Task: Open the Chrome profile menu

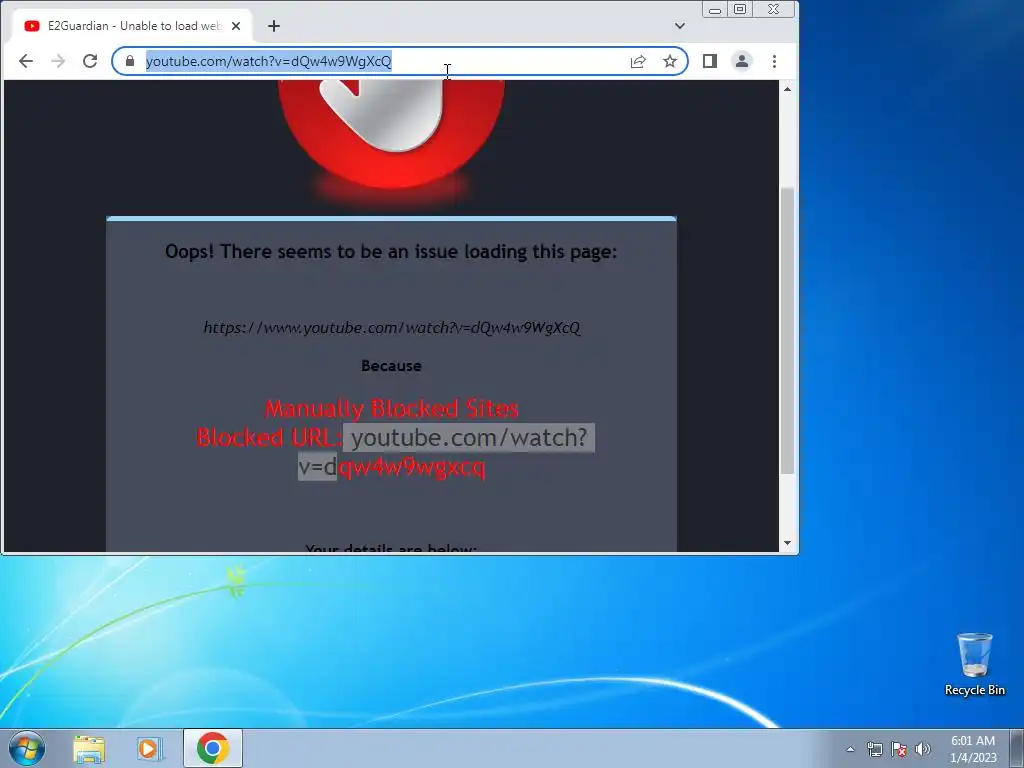Action: click(x=742, y=61)
